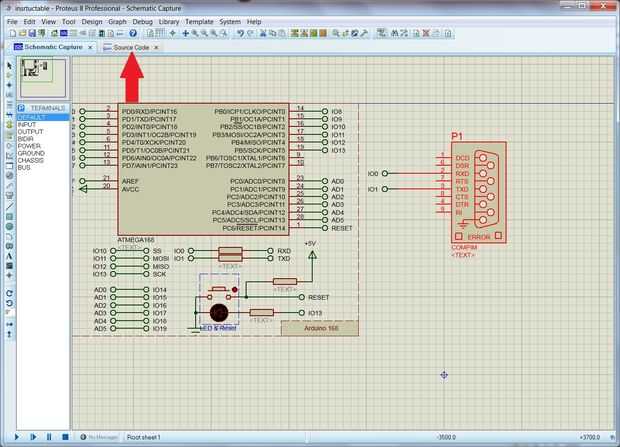Select INPUT in the terminals list
The image size is (620, 447).
[x=43, y=125]
